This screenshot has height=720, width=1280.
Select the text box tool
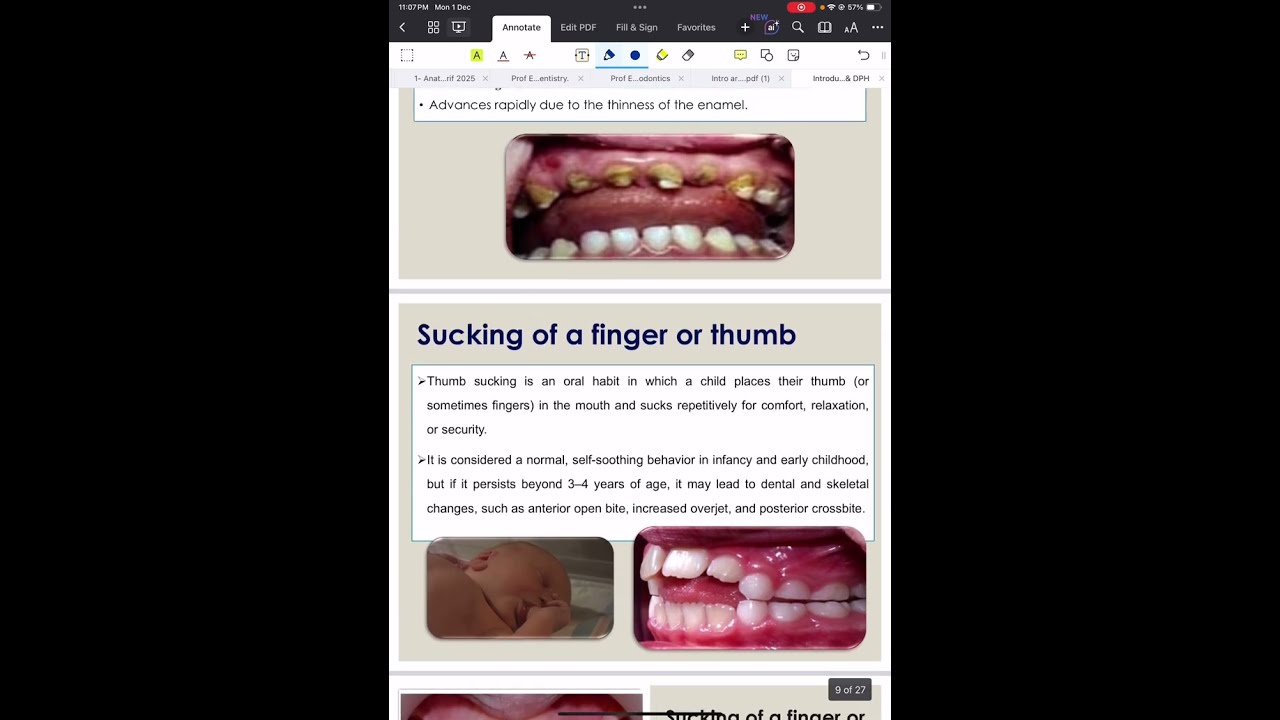point(582,55)
